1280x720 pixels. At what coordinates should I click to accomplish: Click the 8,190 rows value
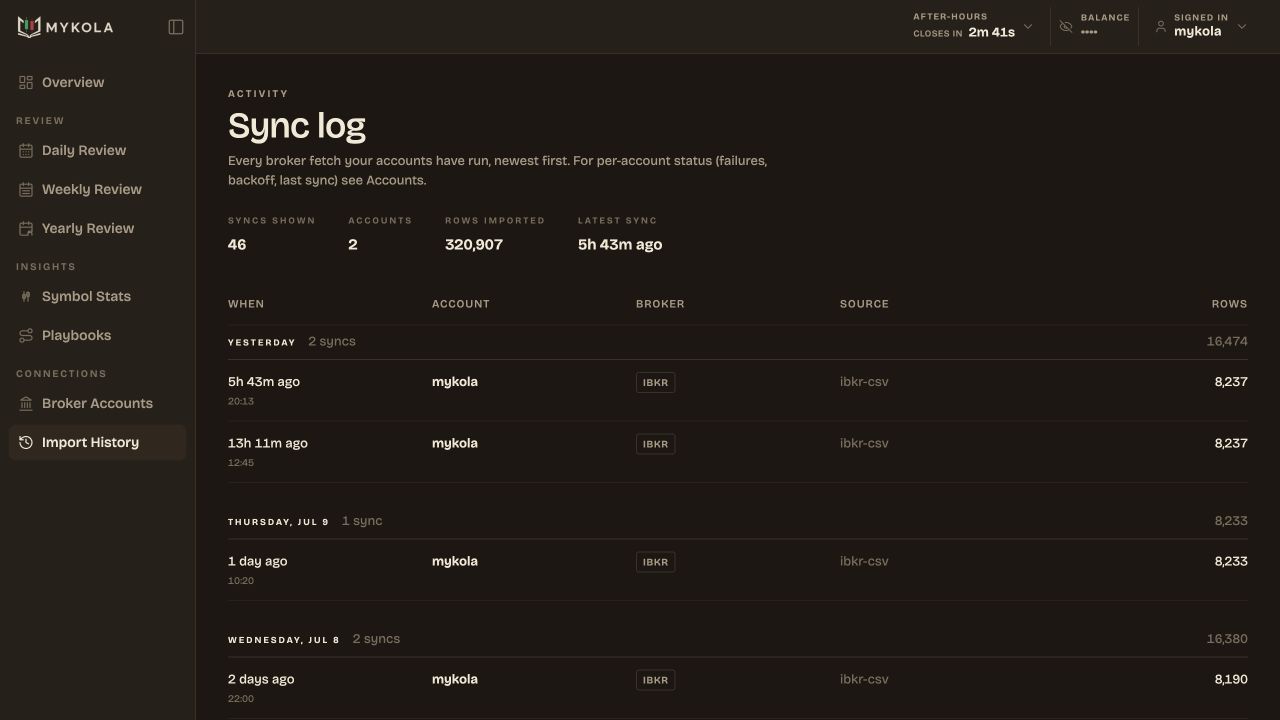click(x=1231, y=679)
